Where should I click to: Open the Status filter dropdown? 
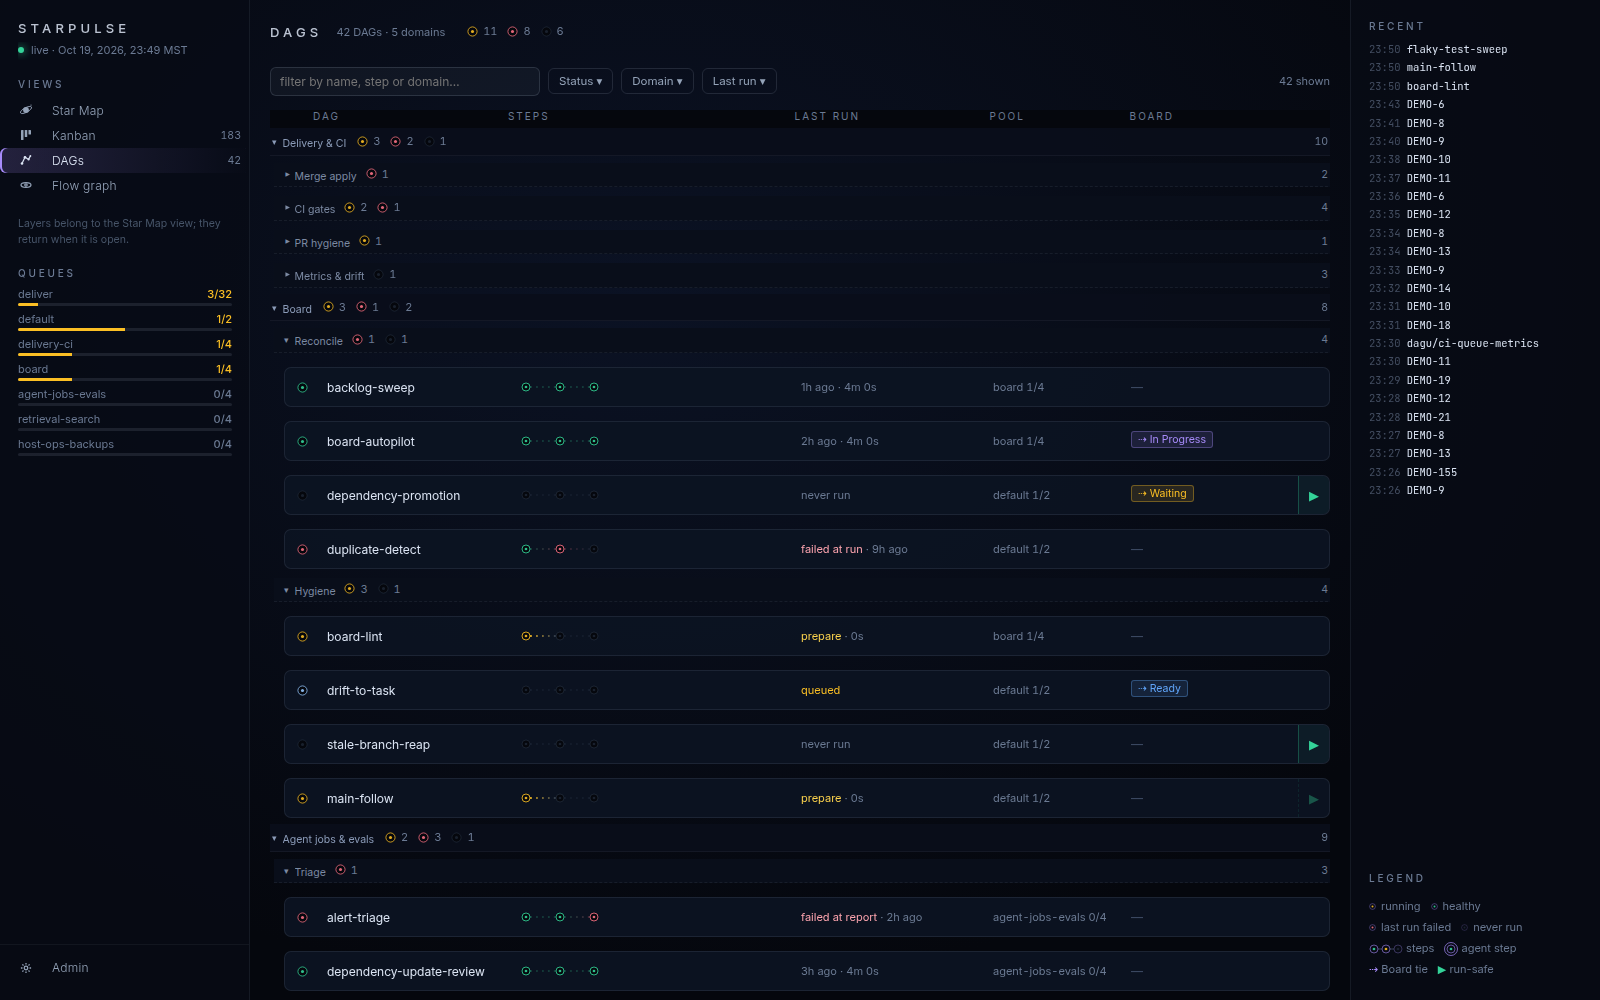click(x=581, y=82)
